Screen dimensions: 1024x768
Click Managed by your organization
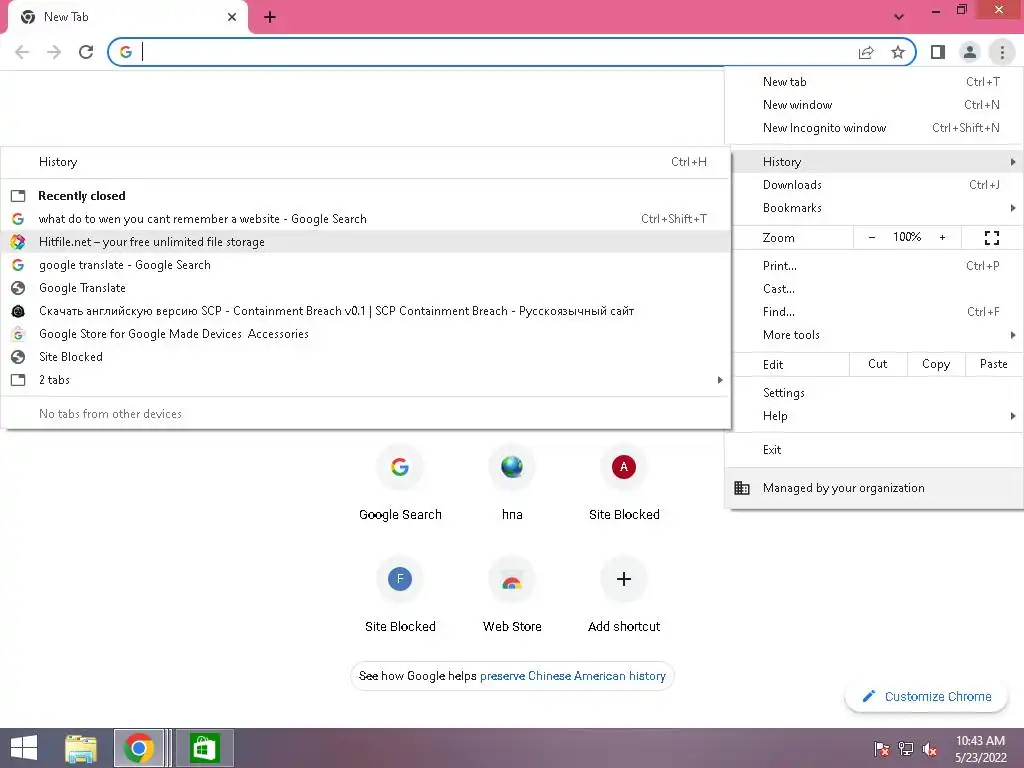874,488
